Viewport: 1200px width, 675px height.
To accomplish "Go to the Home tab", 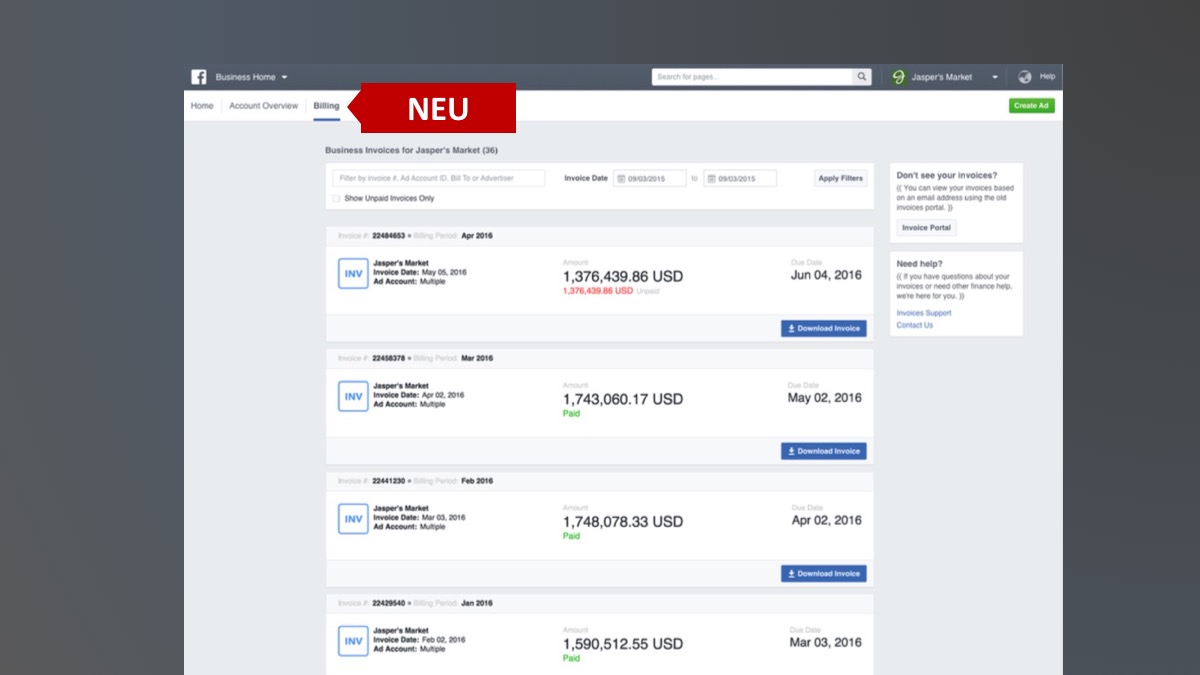I will pos(202,106).
